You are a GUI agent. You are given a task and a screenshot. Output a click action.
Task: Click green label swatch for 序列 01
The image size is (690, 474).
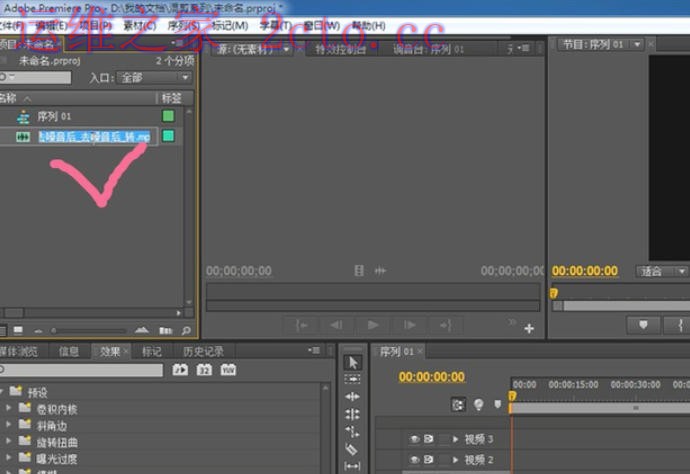[168, 116]
